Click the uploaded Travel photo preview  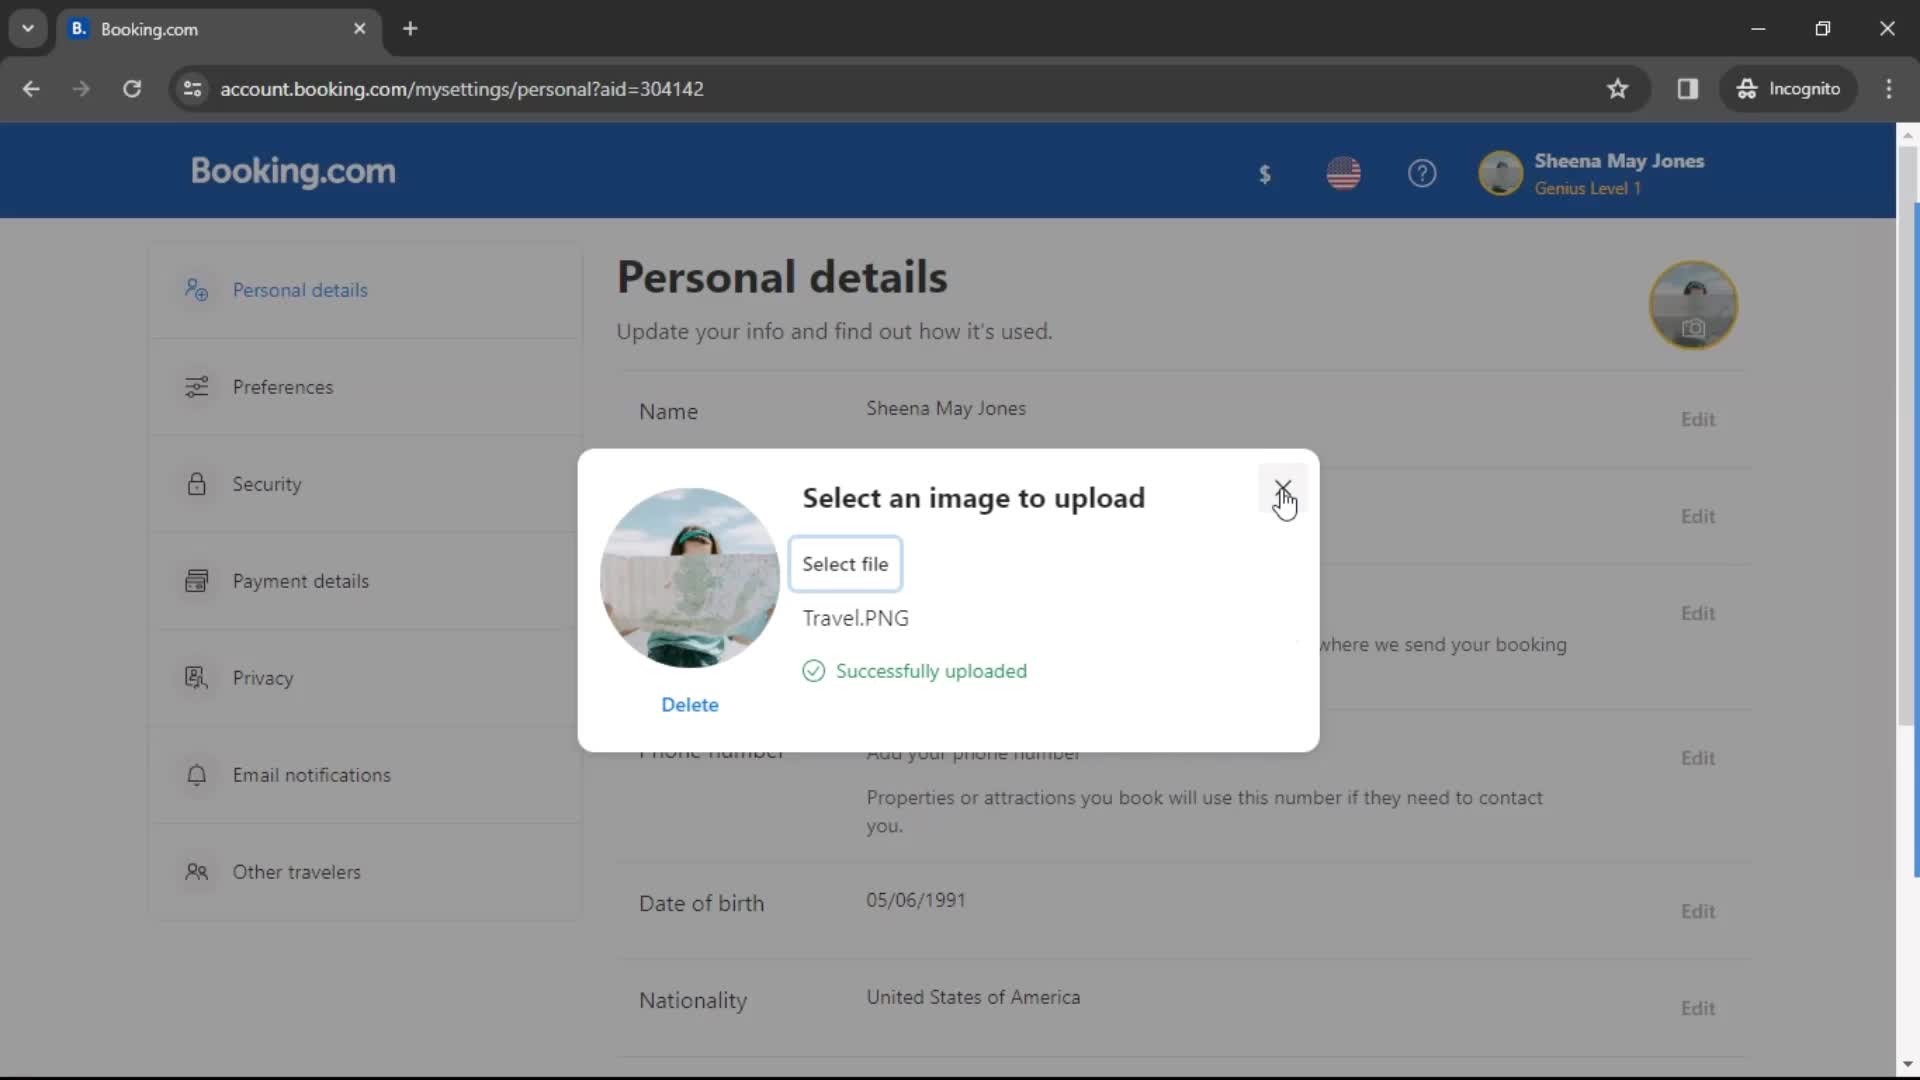690,578
